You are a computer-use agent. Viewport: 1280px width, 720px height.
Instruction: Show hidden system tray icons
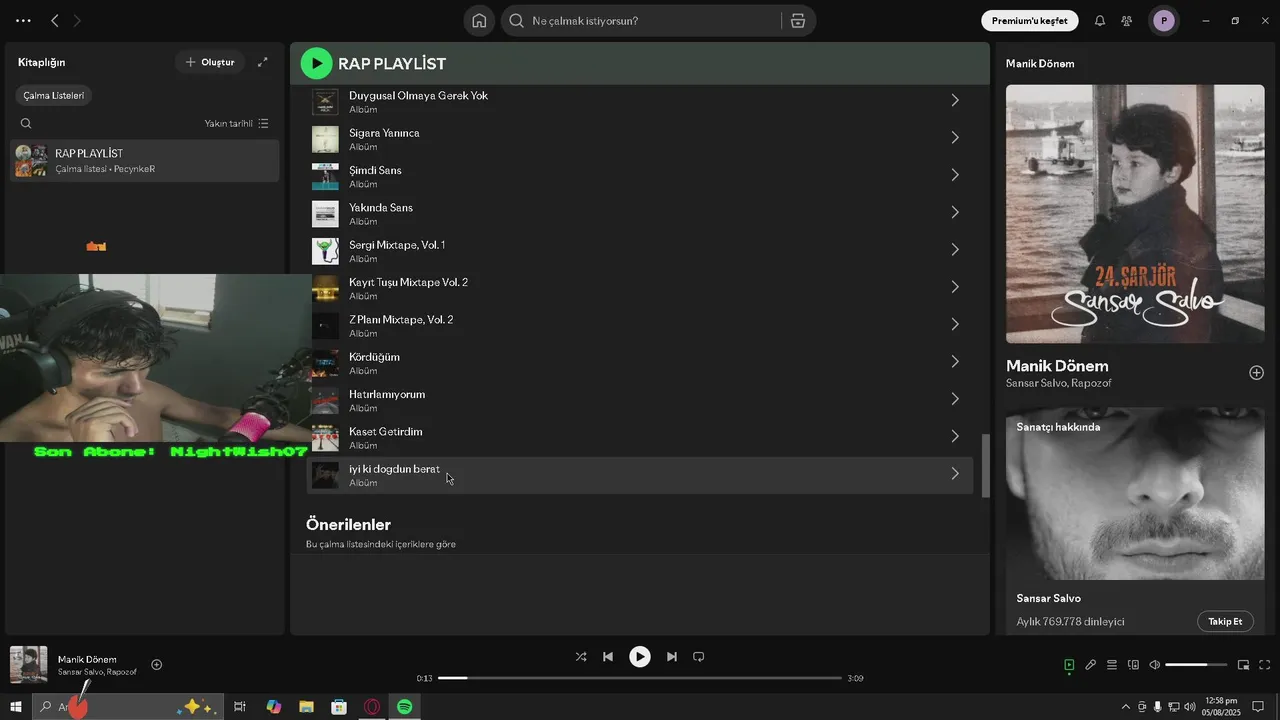coord(1126,707)
